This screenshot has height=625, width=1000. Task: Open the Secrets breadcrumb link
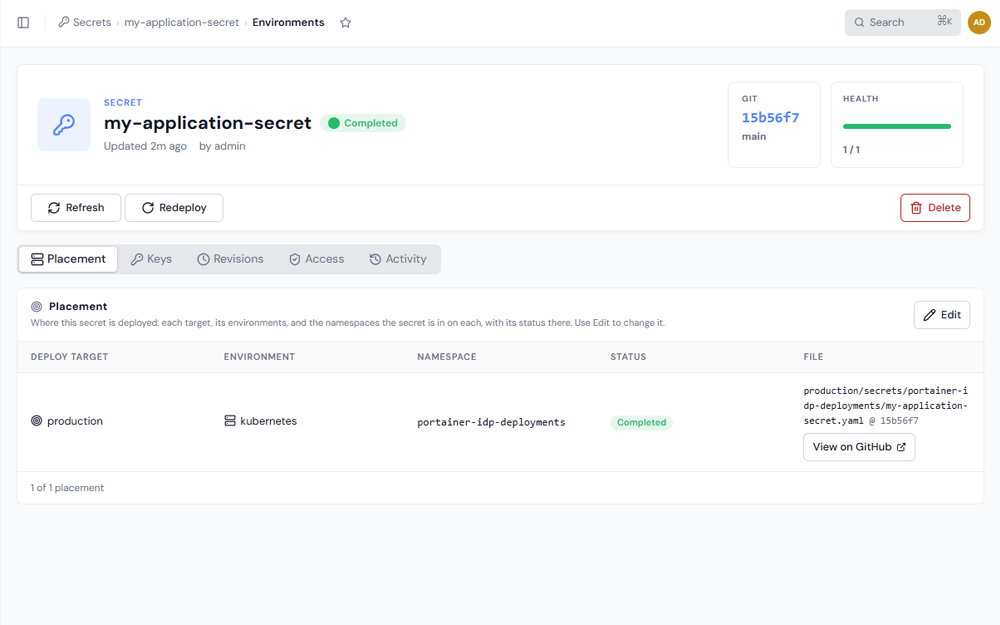[x=92, y=22]
